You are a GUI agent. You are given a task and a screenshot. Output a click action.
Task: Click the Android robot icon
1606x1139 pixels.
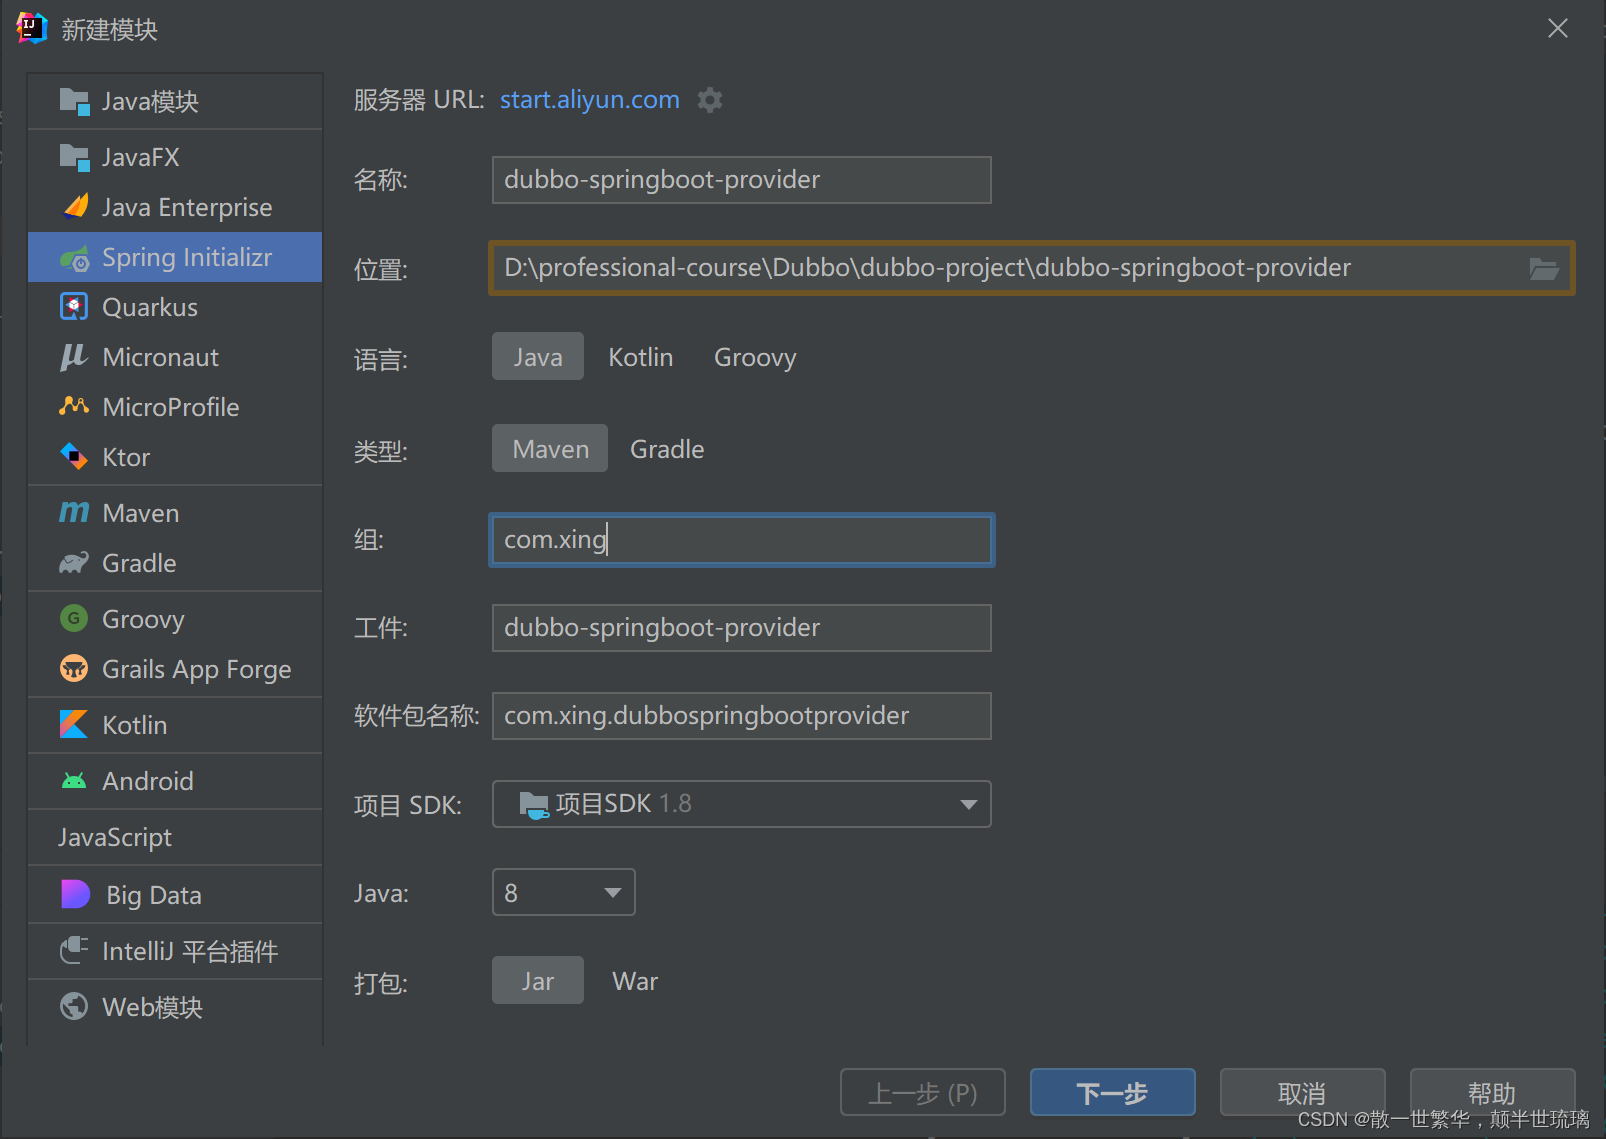point(74,781)
